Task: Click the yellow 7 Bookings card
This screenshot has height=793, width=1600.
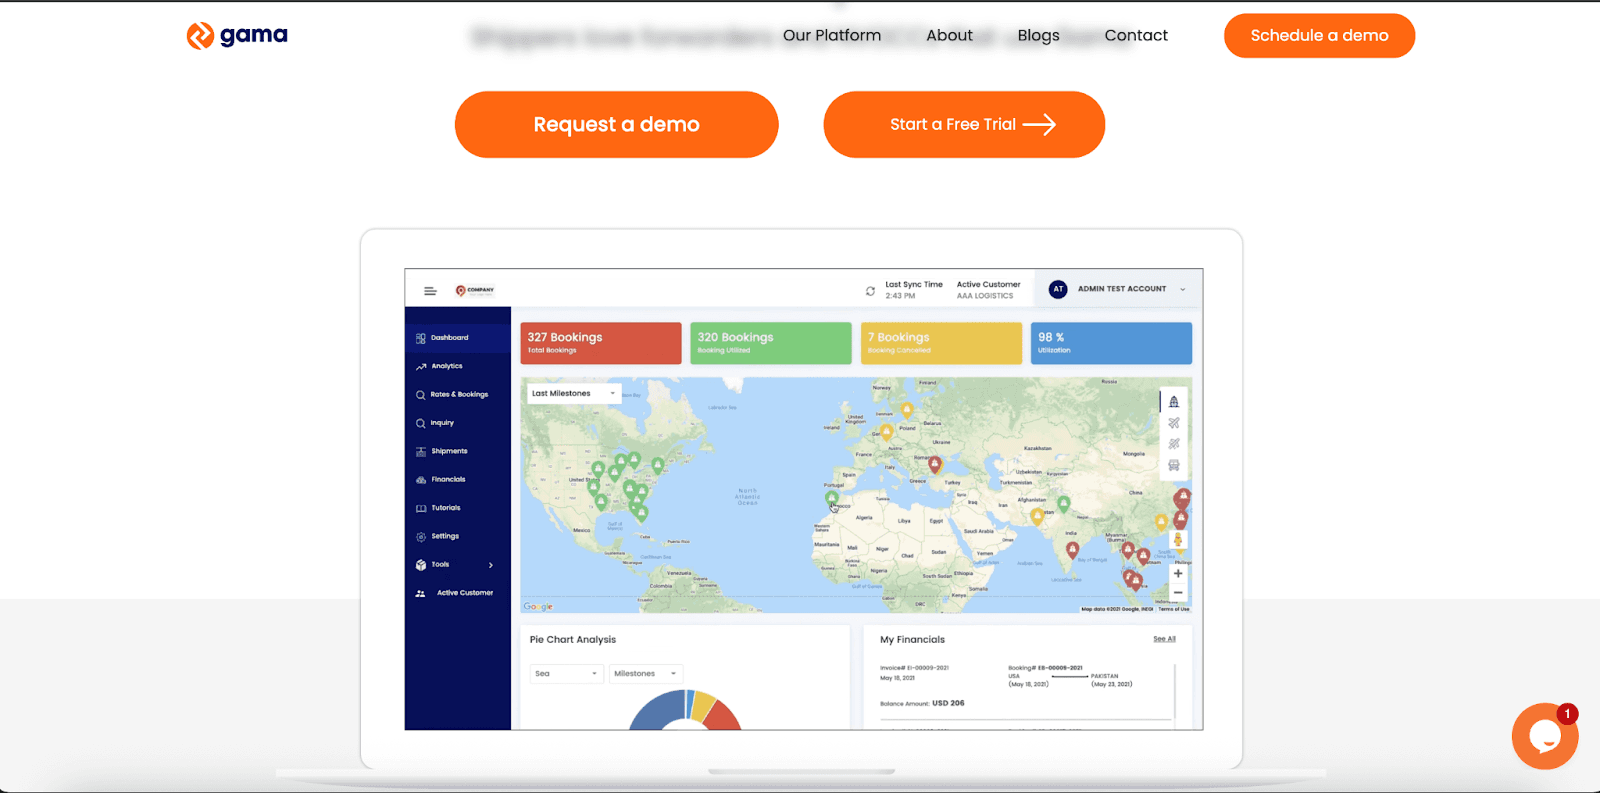Action: pyautogui.click(x=941, y=343)
